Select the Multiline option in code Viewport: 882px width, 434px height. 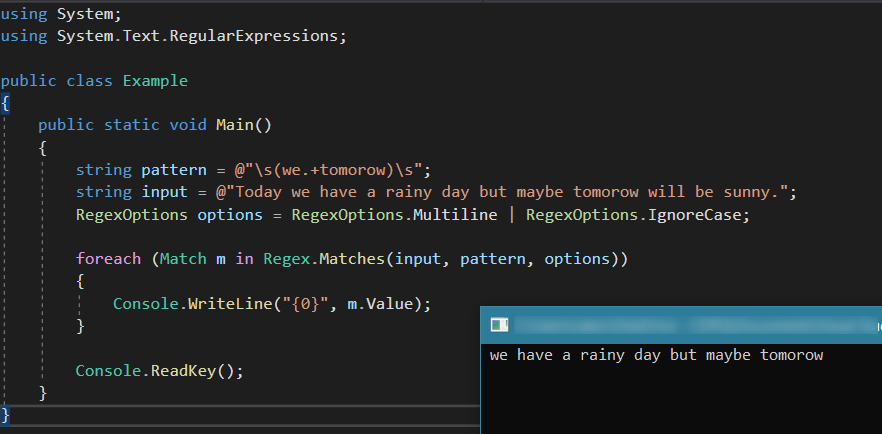465,214
